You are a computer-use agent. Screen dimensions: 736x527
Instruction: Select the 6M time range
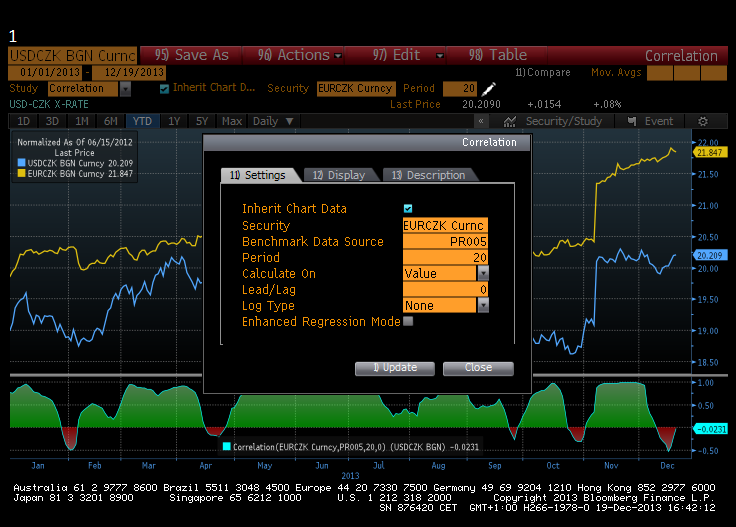coord(111,121)
